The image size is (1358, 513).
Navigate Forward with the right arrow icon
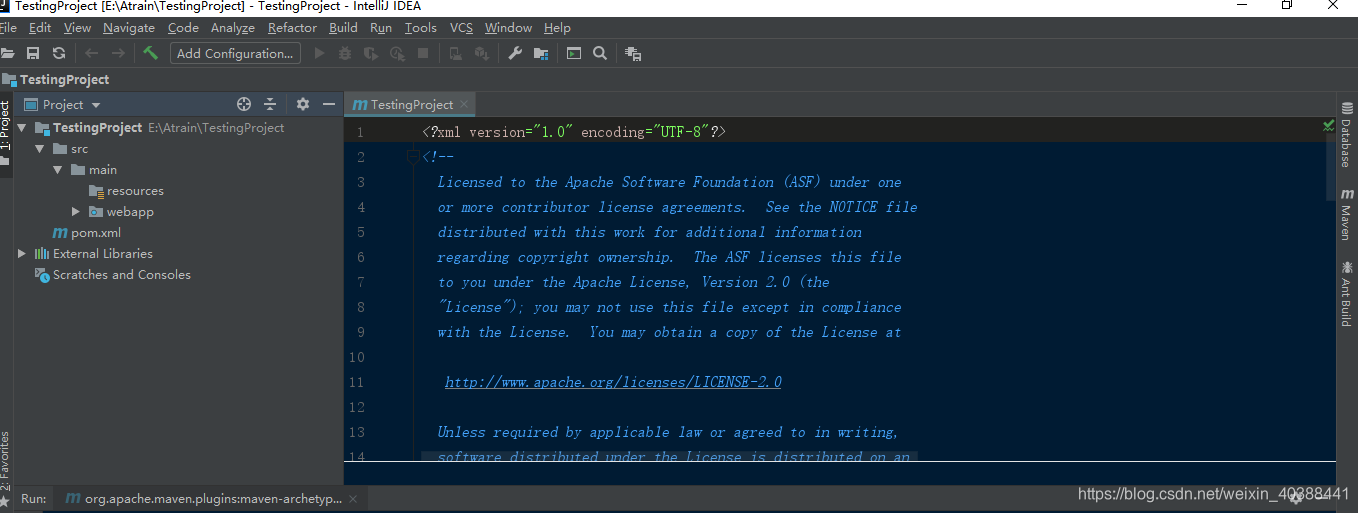click(118, 53)
